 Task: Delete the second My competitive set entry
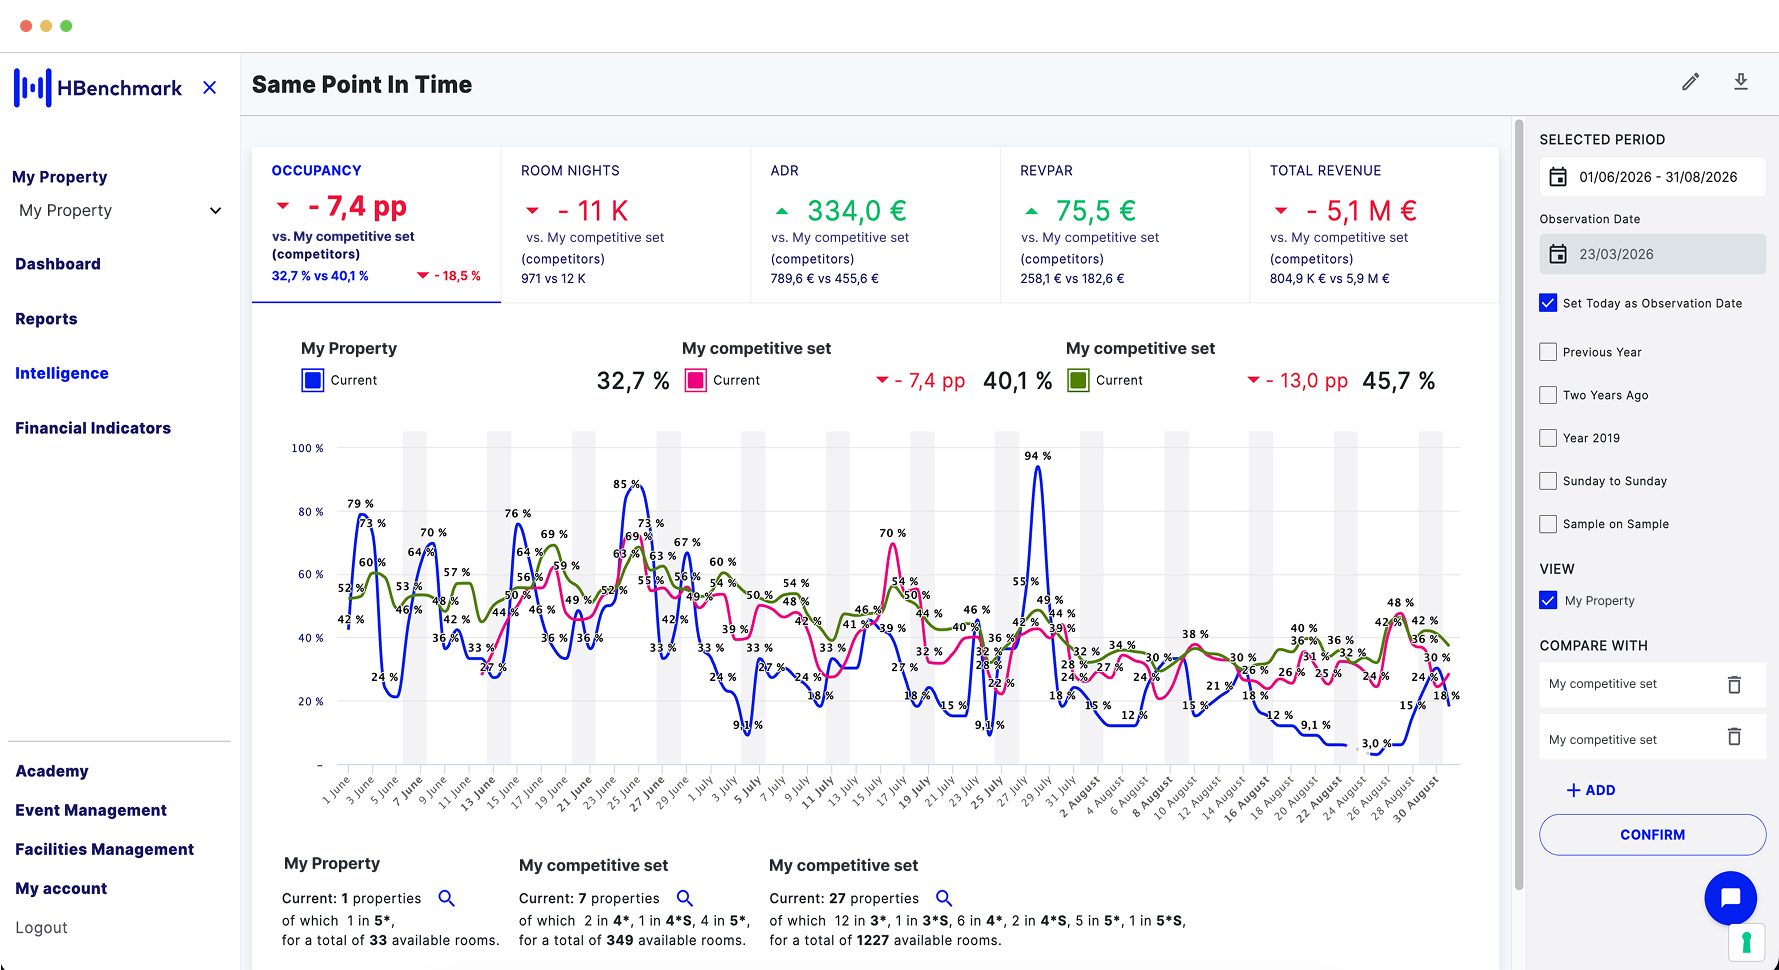[x=1734, y=738]
